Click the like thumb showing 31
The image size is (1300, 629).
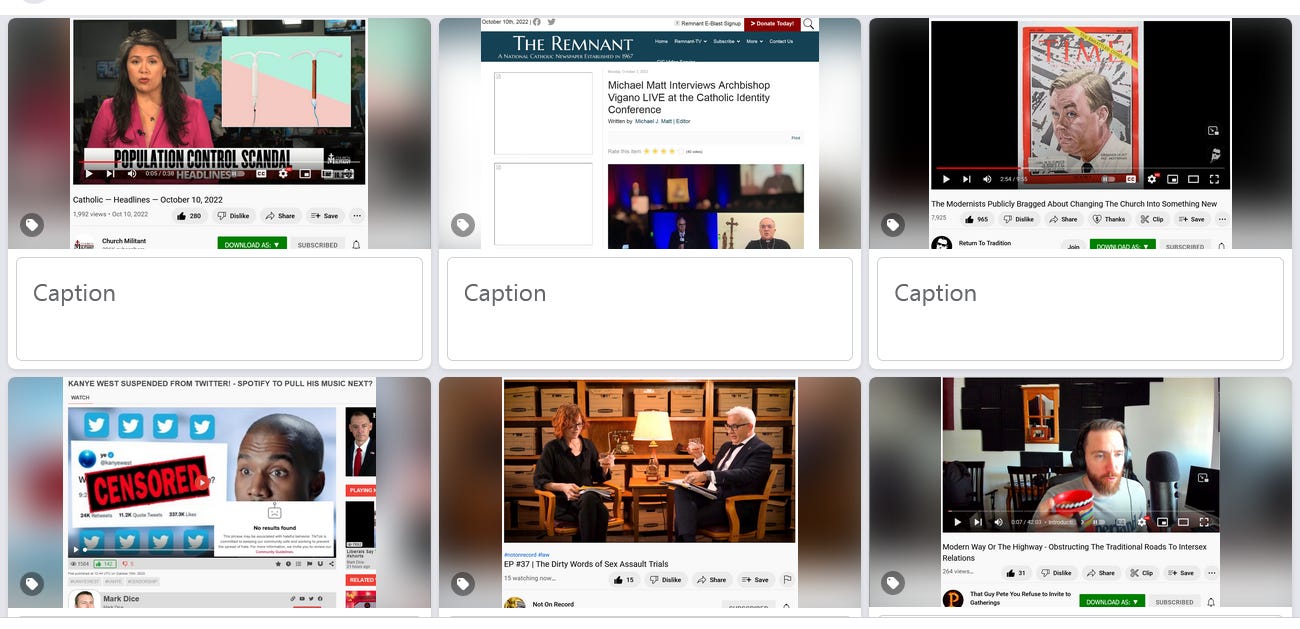(1015, 573)
